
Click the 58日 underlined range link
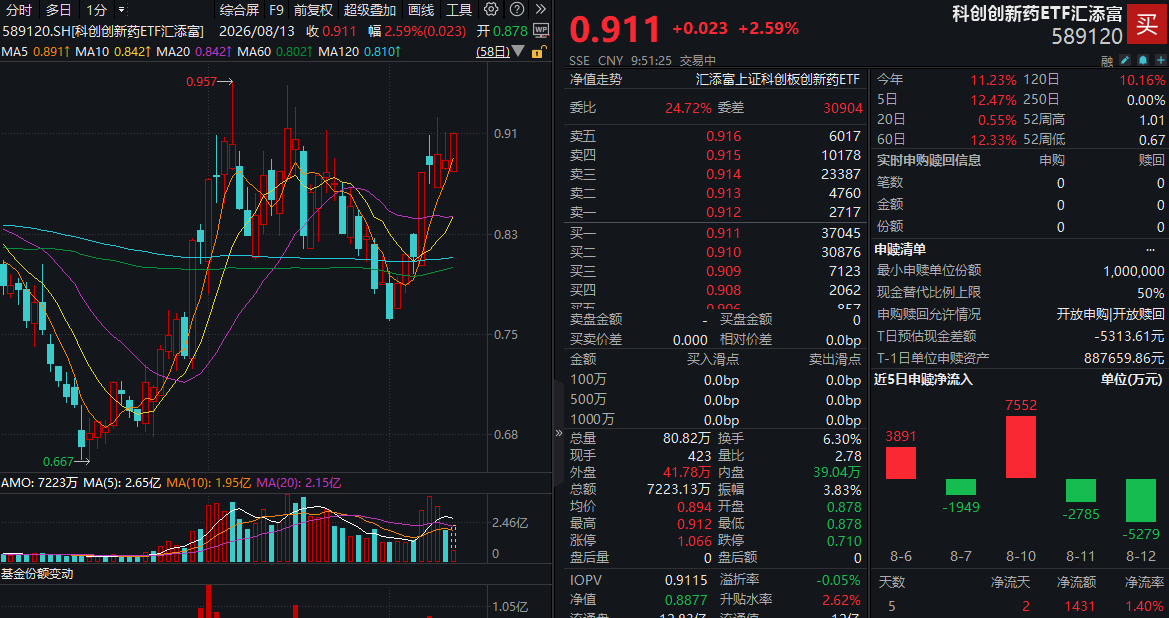pyautogui.click(x=494, y=52)
